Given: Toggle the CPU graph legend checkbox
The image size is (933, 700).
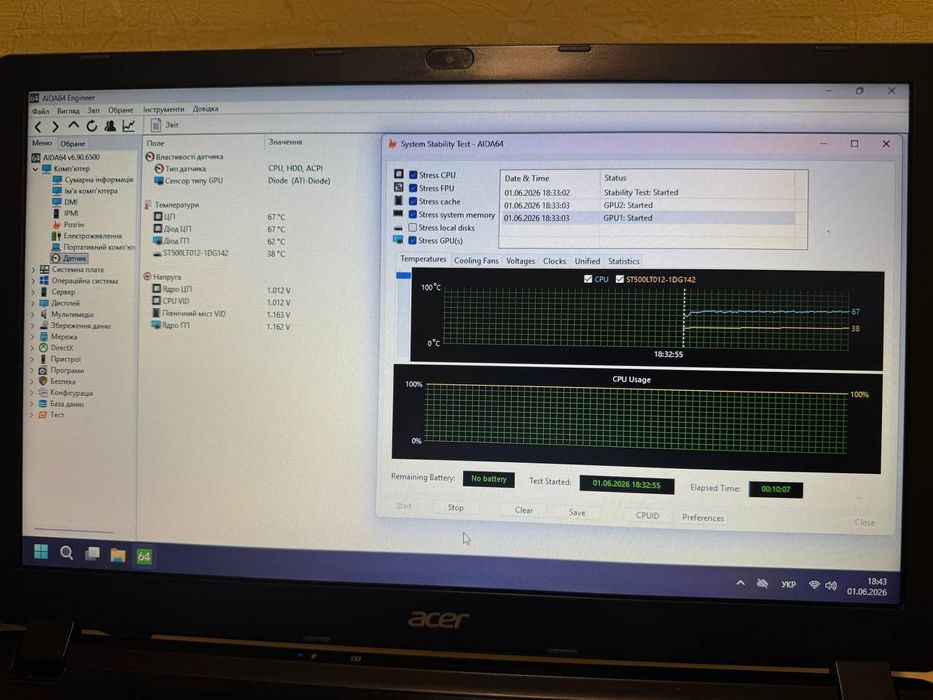Looking at the screenshot, I should point(588,279).
